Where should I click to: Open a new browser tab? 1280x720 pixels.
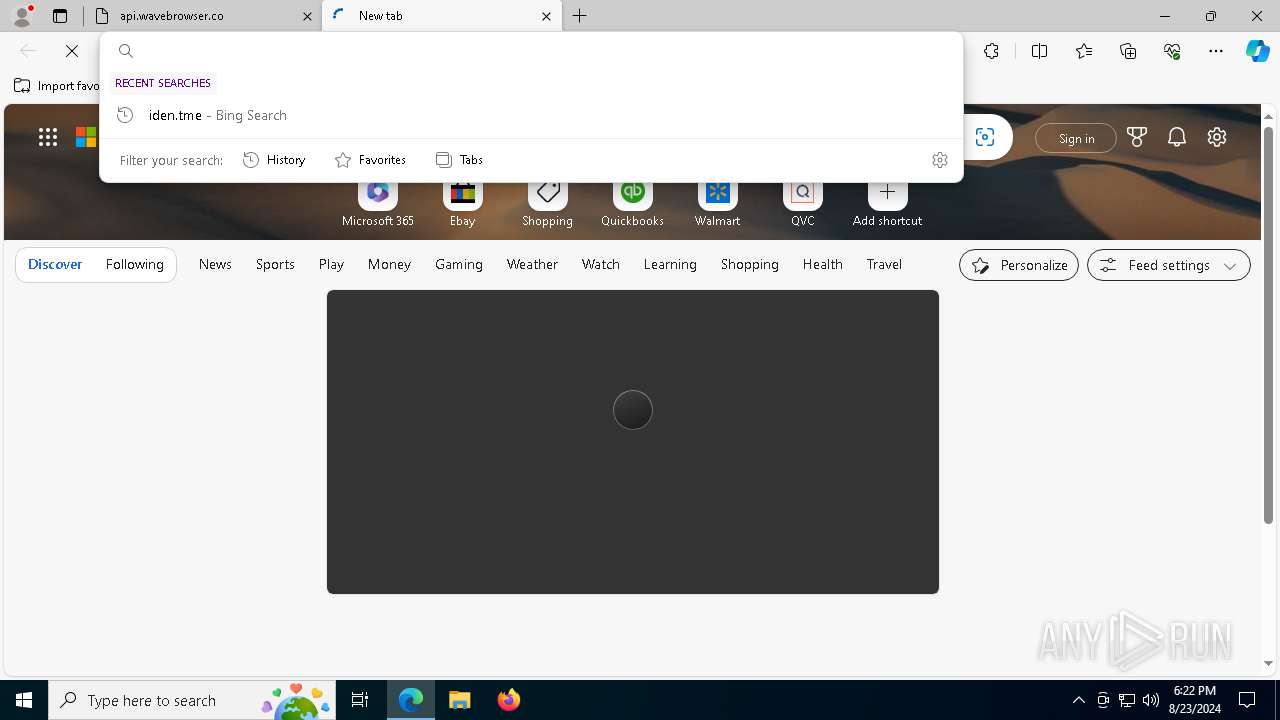[580, 16]
